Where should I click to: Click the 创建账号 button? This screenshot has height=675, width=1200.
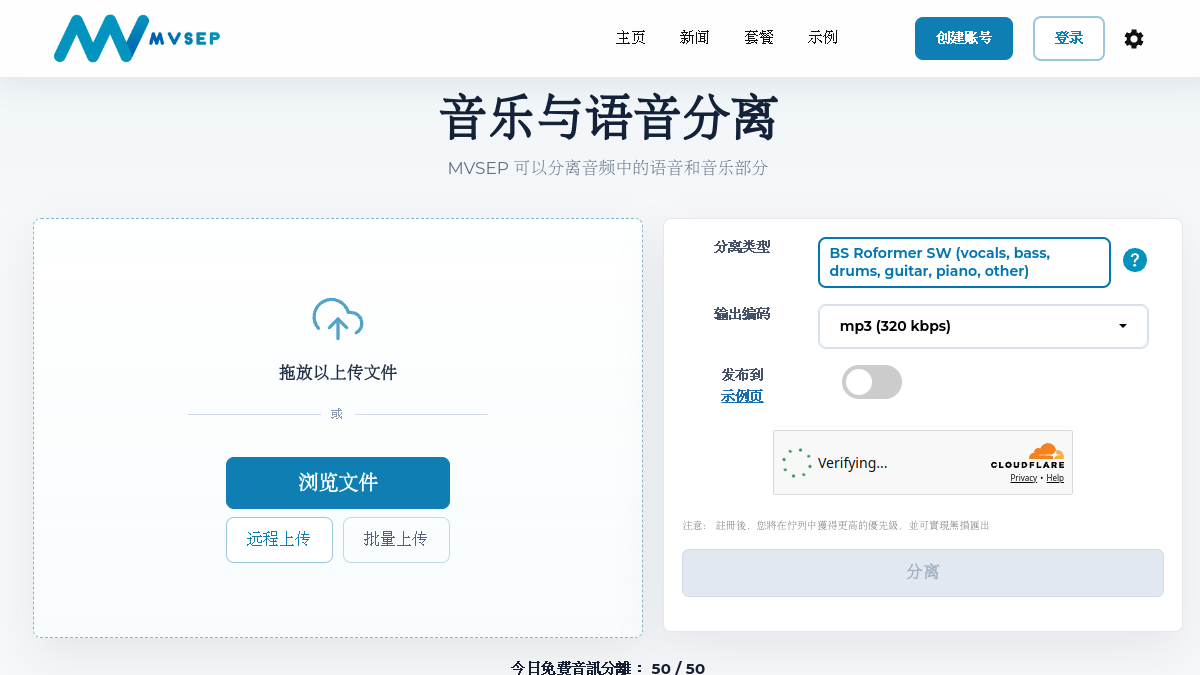click(x=964, y=38)
